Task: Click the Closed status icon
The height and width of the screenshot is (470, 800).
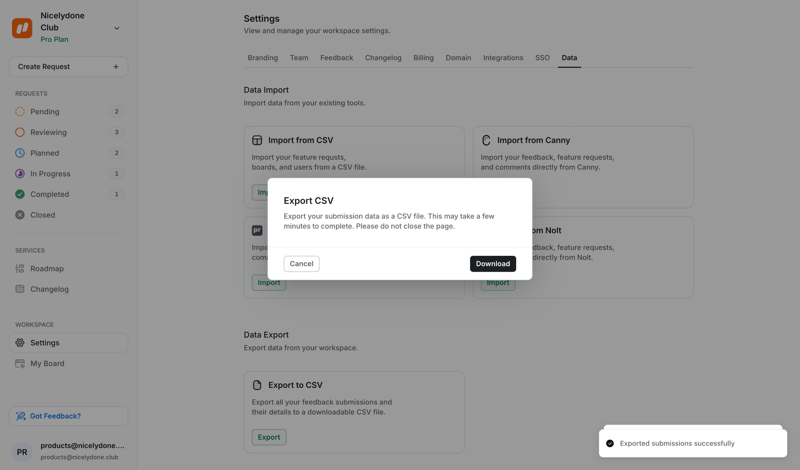Action: pyautogui.click(x=20, y=215)
